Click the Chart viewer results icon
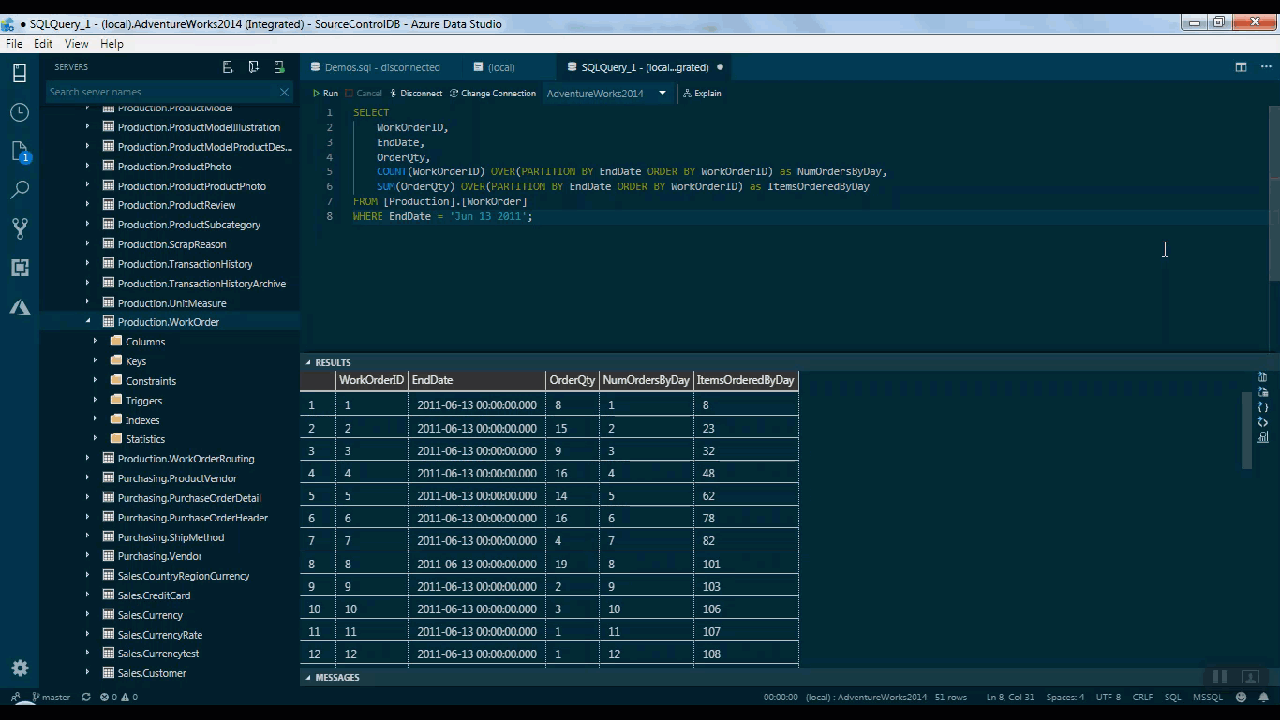Viewport: 1280px width, 720px height. coord(1262,437)
